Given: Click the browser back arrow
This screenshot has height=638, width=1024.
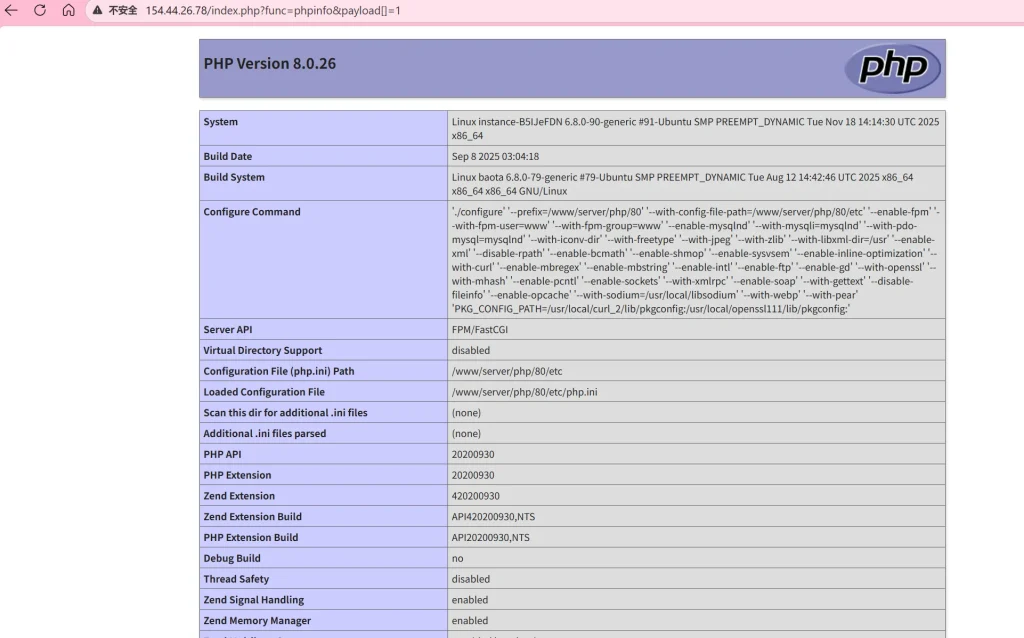Looking at the screenshot, I should pyautogui.click(x=12, y=10).
